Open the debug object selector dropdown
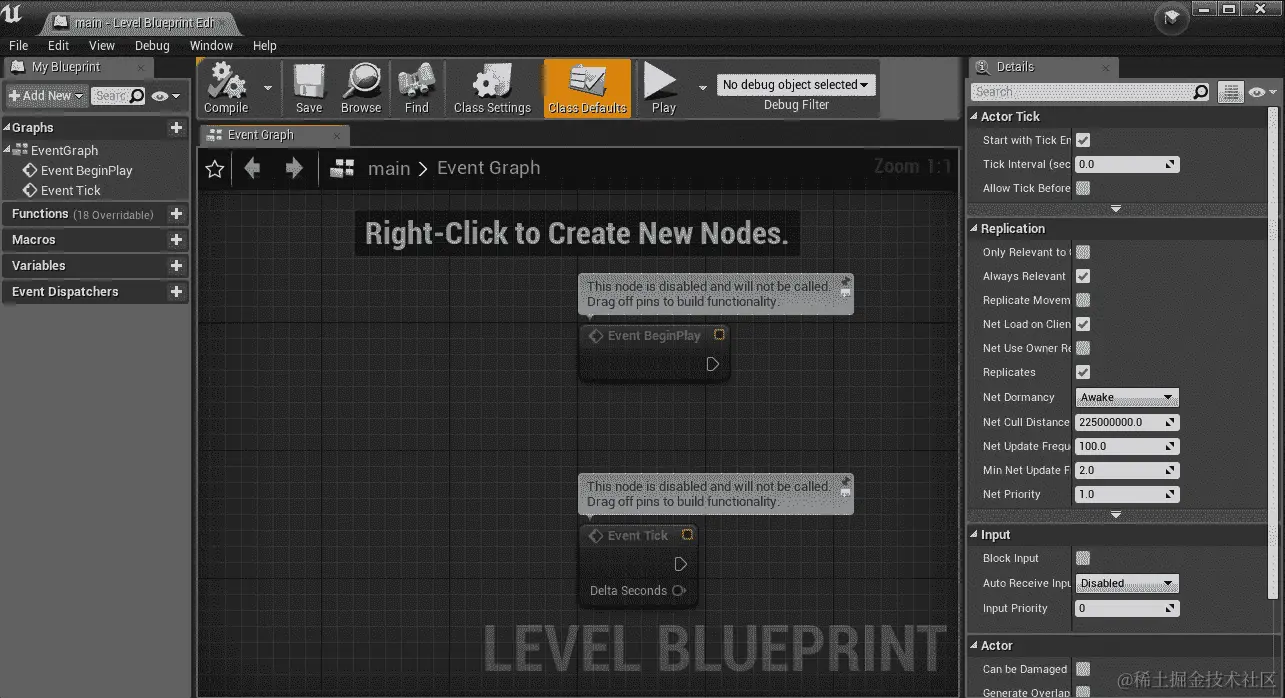Screen dimensions: 1285x698 (x=796, y=85)
